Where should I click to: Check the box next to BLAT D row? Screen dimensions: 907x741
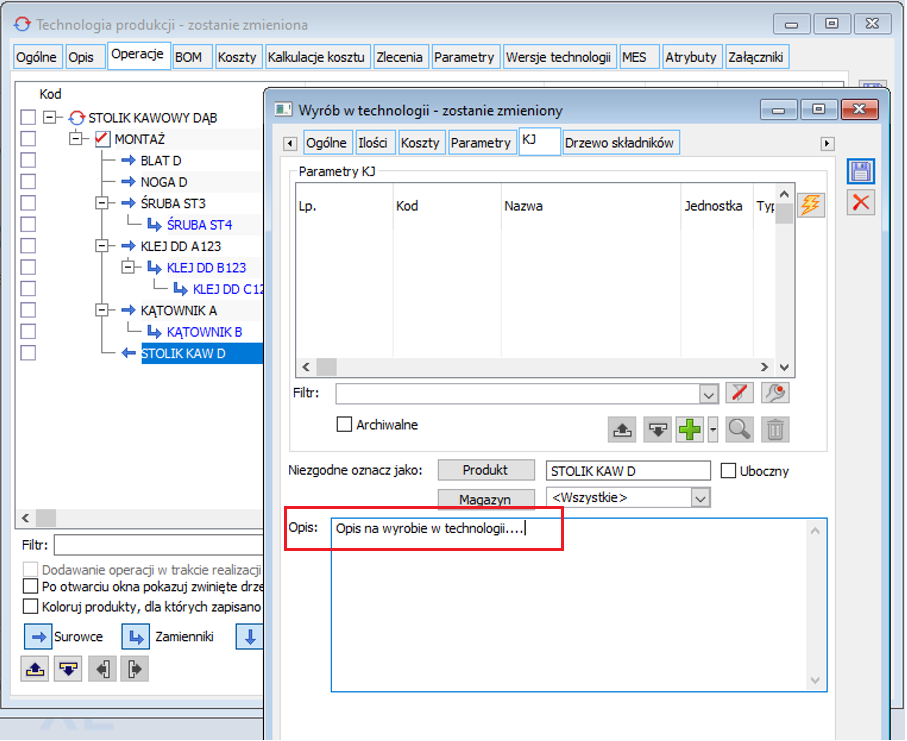point(28,161)
